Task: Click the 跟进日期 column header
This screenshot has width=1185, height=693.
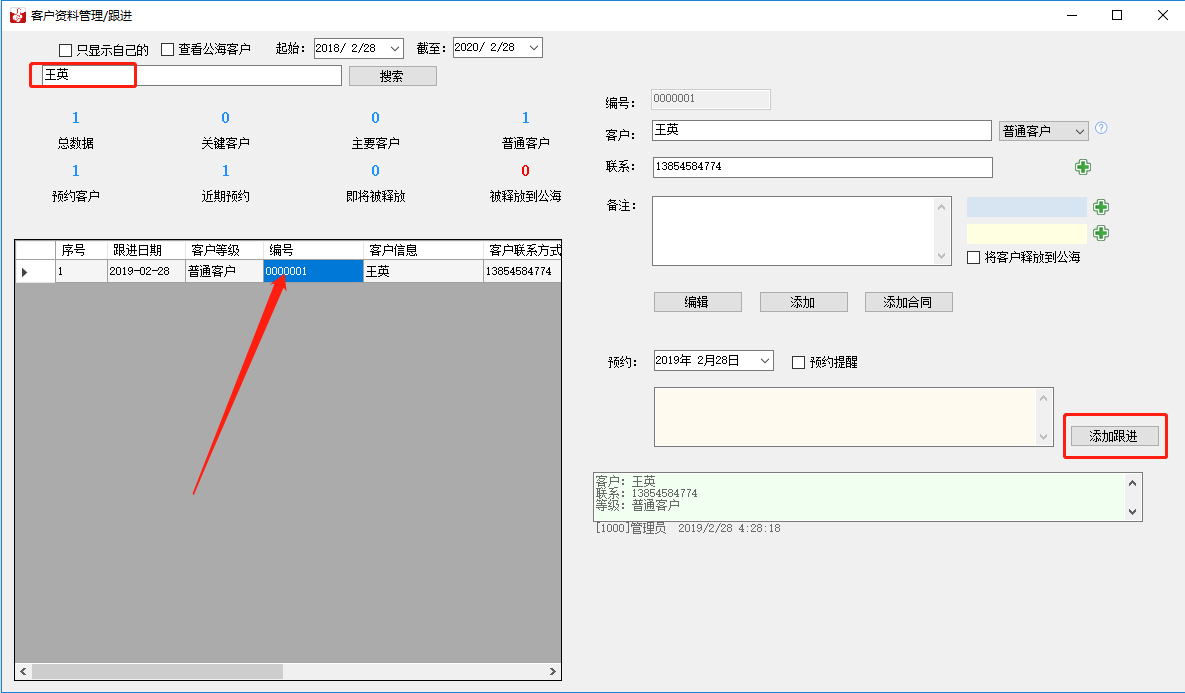Action: 146,250
